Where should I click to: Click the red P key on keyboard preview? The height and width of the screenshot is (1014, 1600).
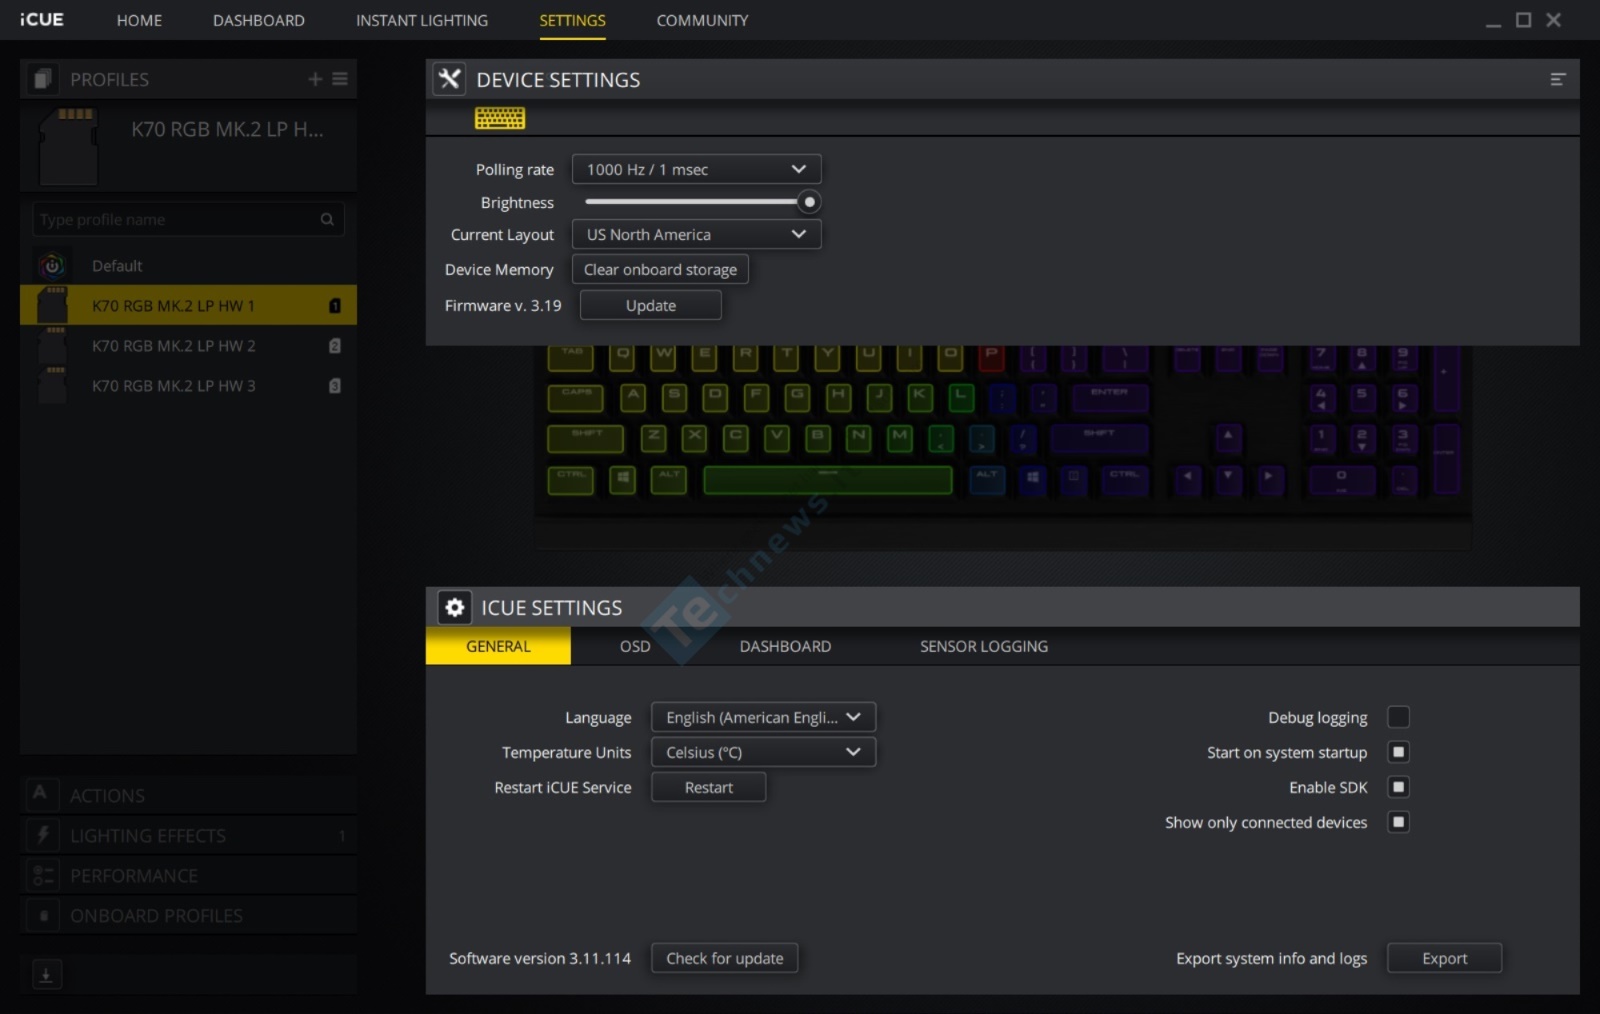pos(991,357)
